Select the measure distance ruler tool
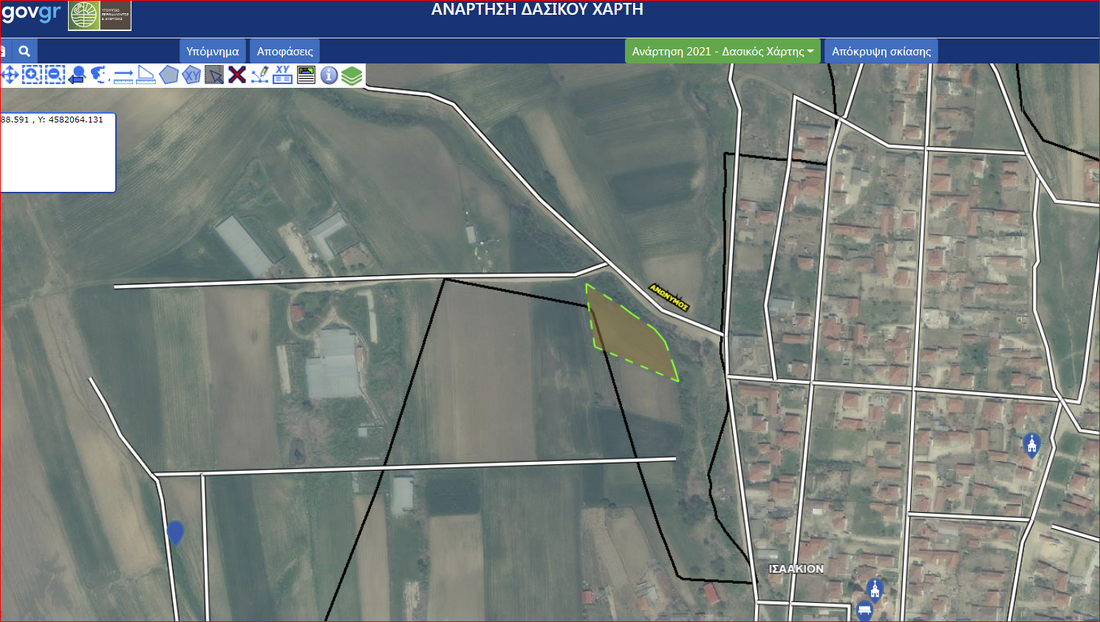Image resolution: width=1100 pixels, height=622 pixels. [123, 75]
